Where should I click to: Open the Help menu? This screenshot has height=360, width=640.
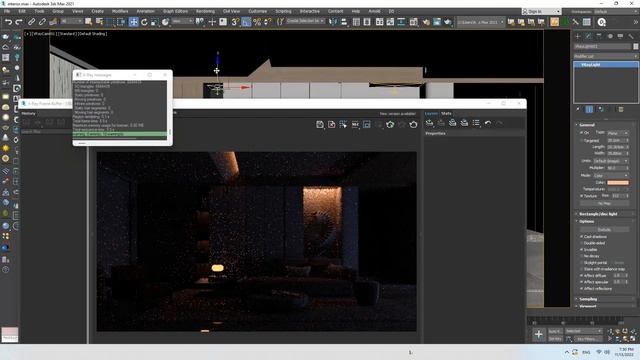[356, 11]
